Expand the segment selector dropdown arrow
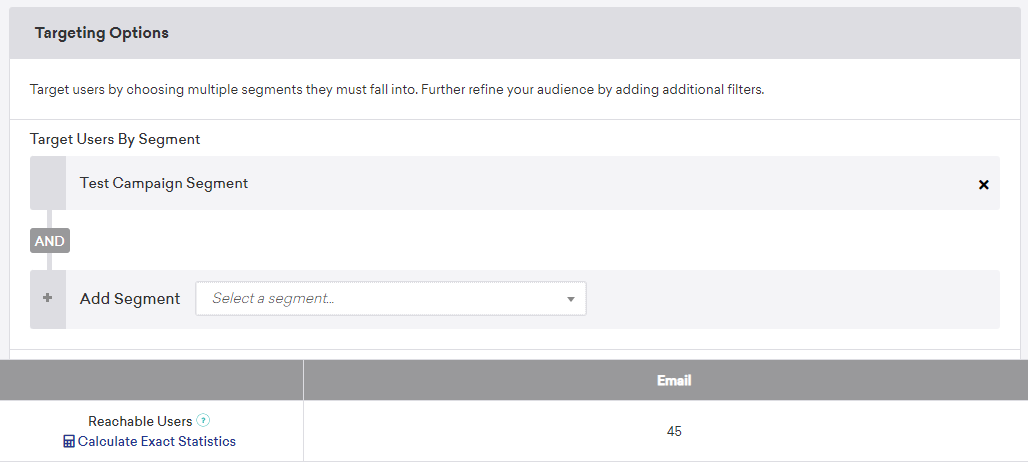1028x465 pixels. (x=570, y=299)
